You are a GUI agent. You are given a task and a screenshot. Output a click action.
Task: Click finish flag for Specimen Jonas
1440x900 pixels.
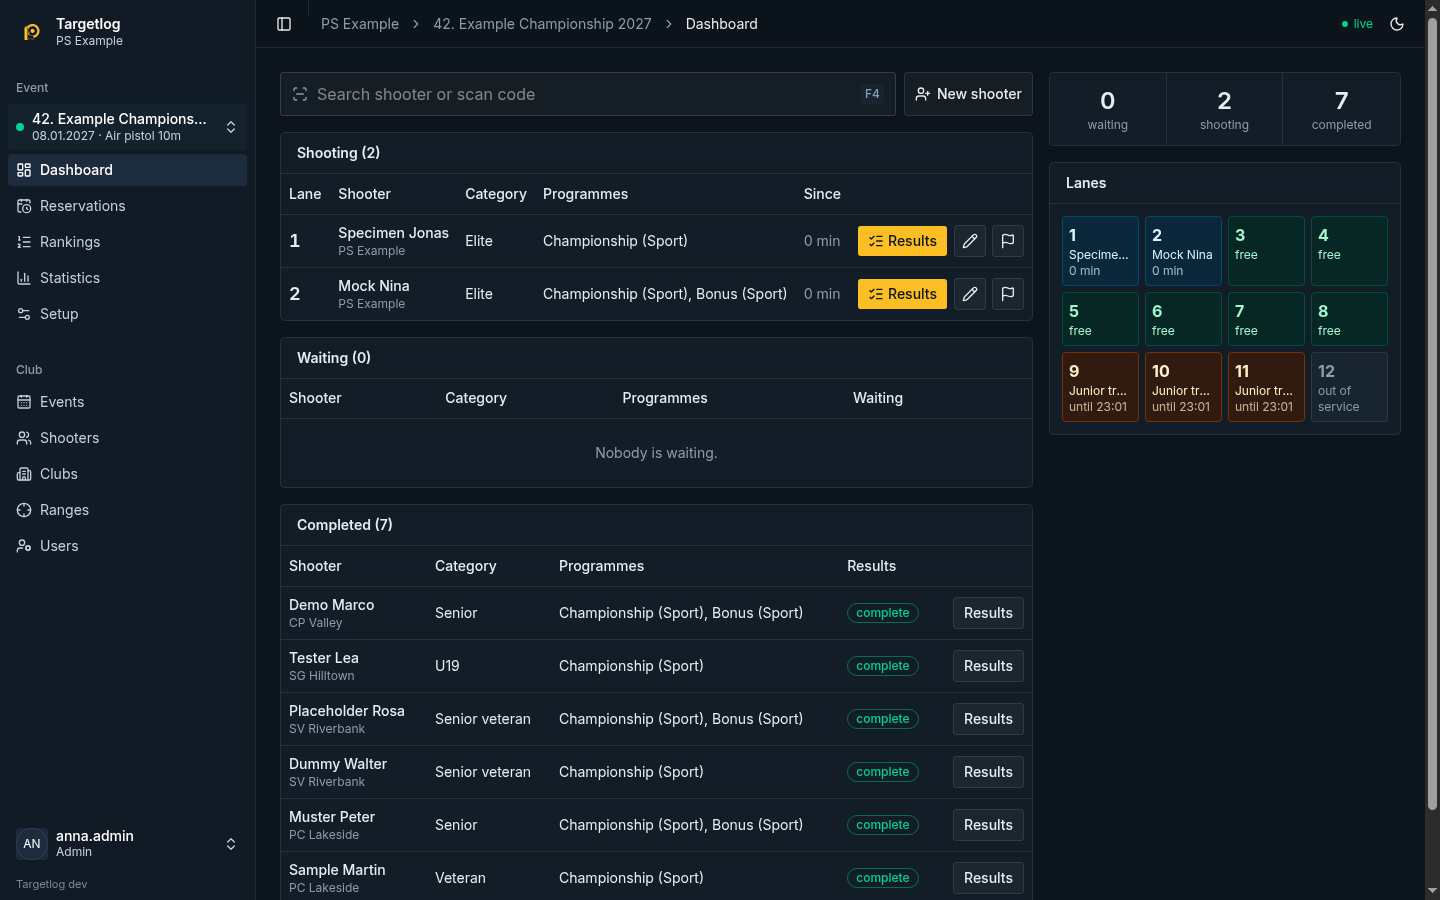(1008, 241)
